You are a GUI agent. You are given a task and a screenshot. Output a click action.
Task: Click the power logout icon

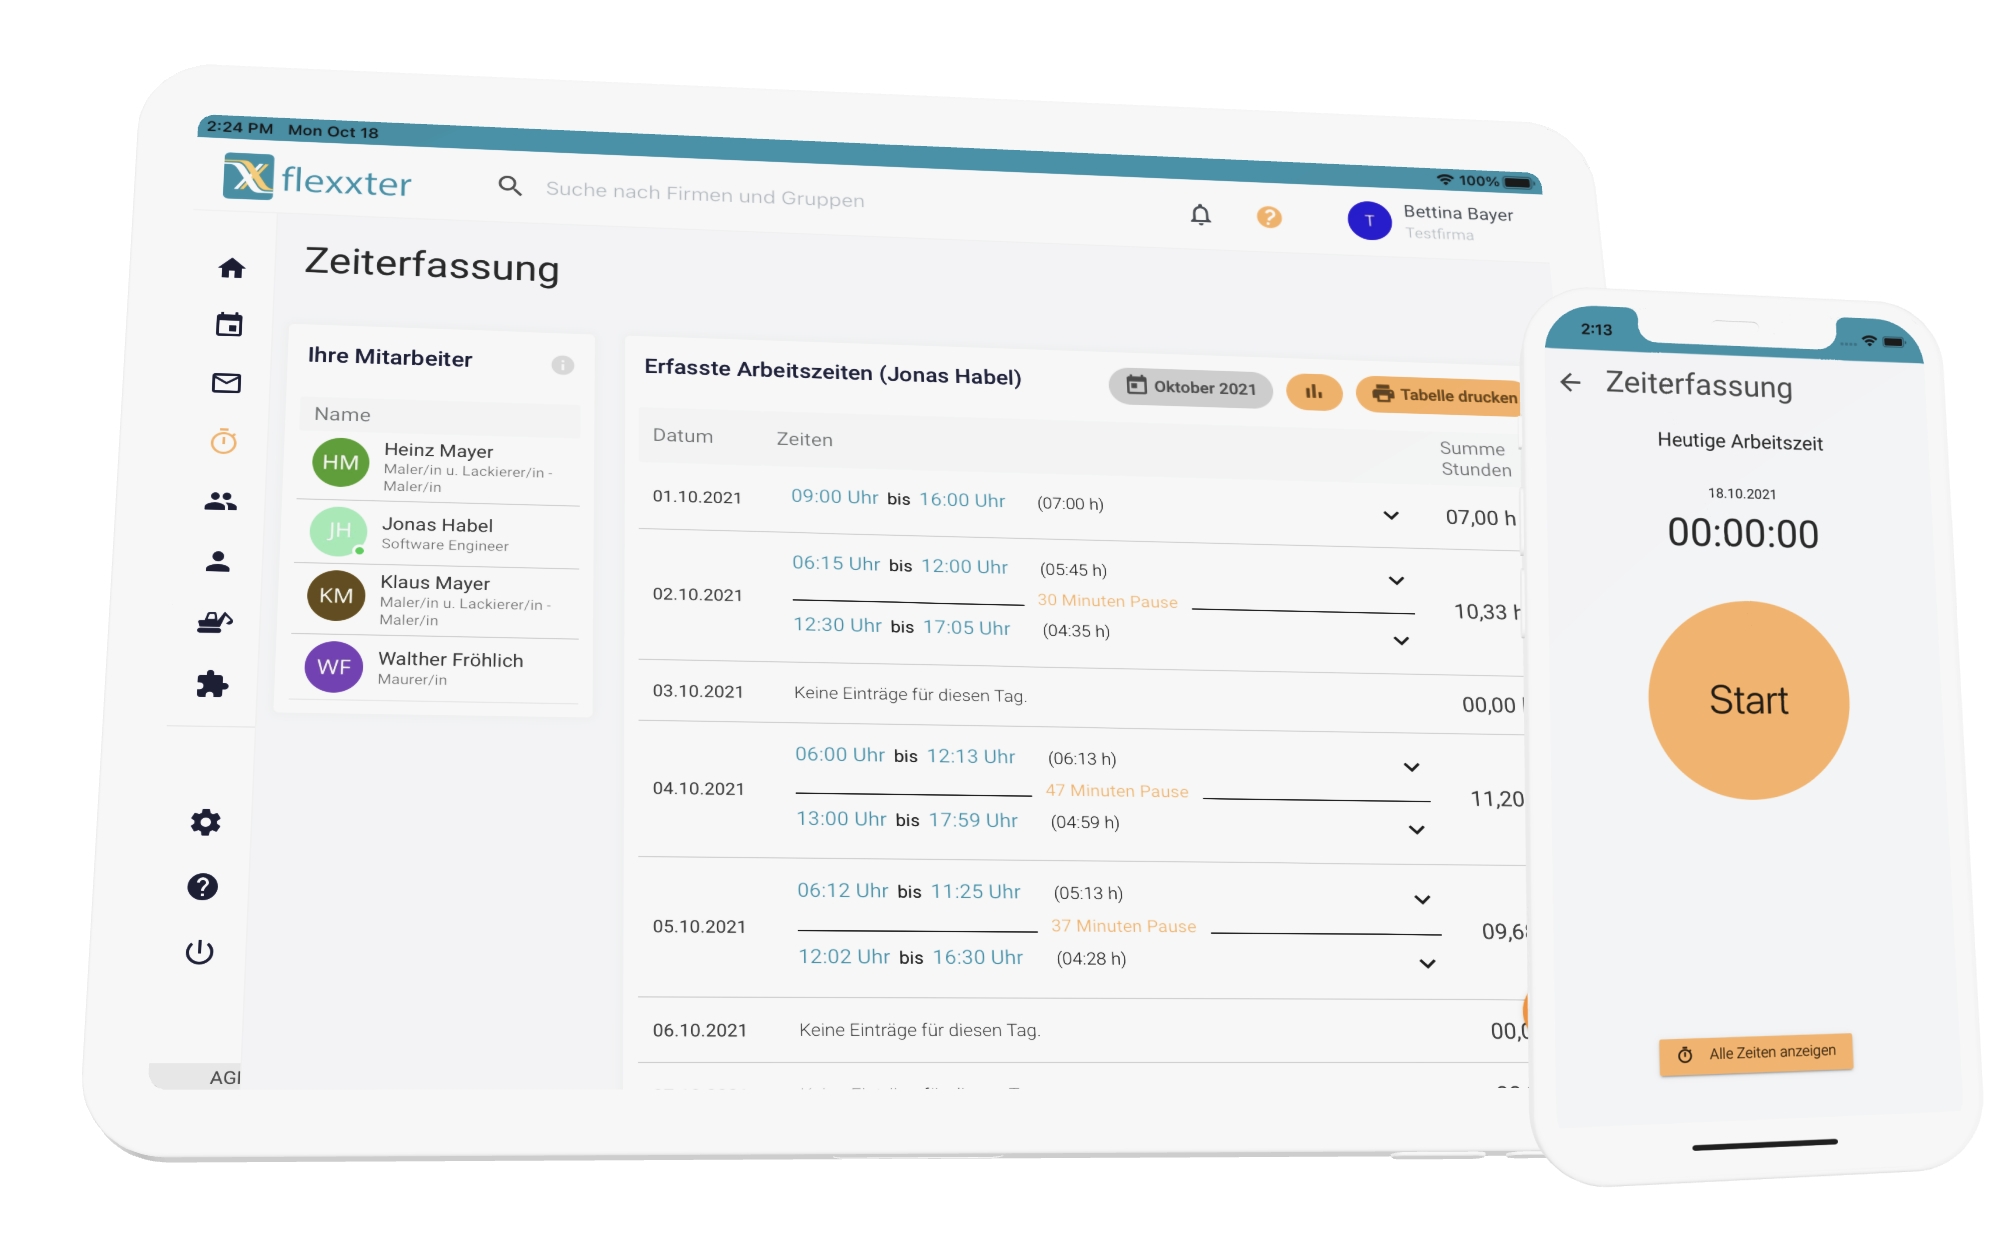(200, 952)
